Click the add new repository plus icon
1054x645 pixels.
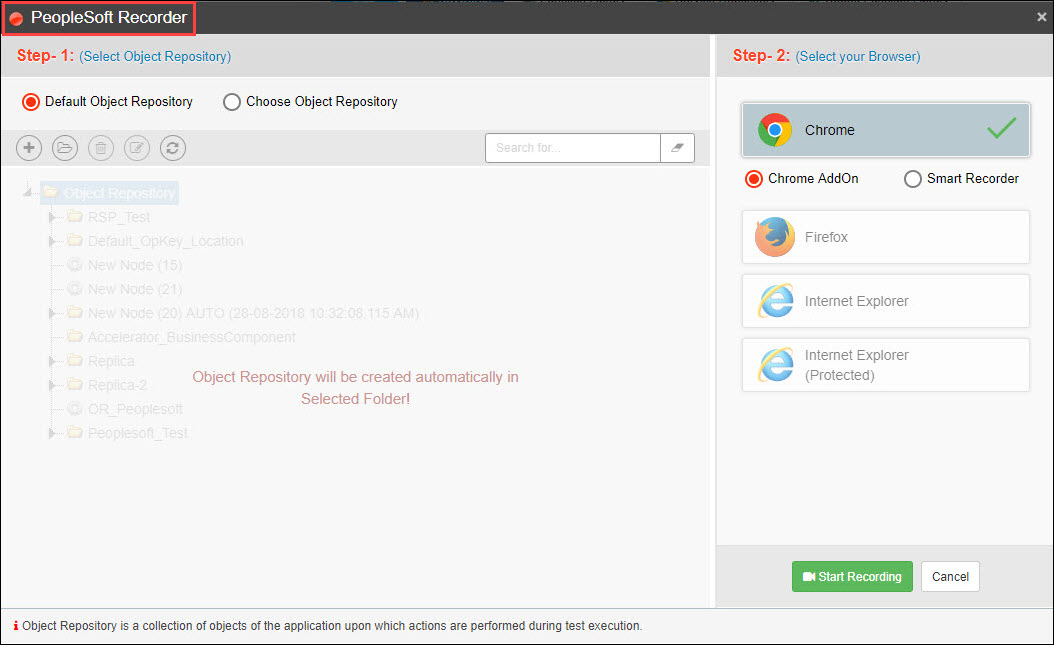29,148
